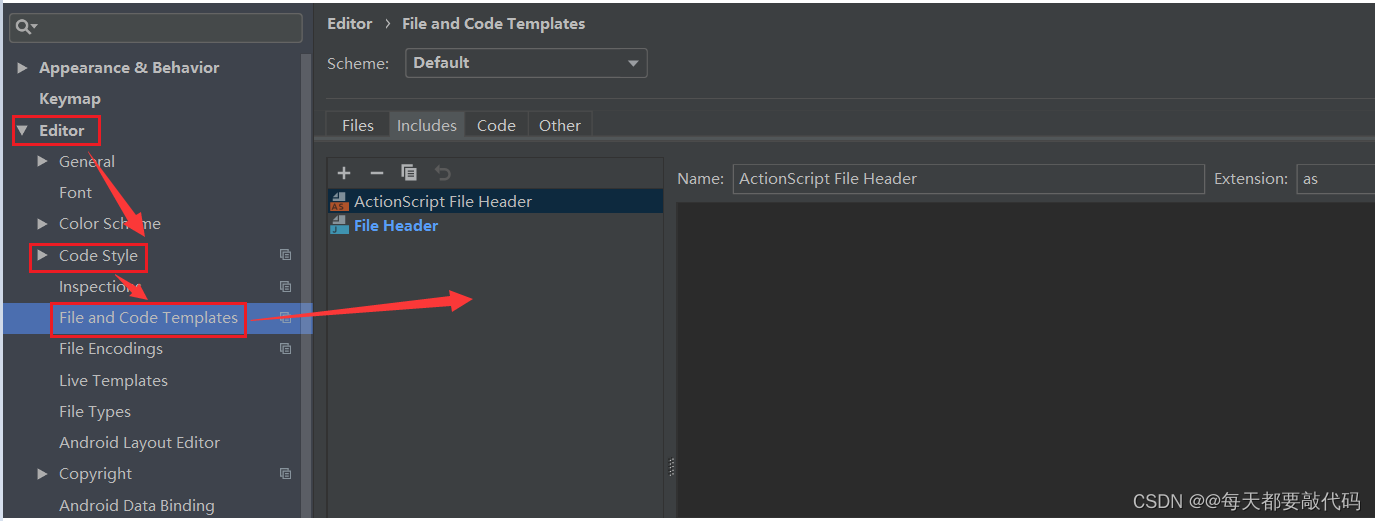This screenshot has height=521, width=1376.
Task: Switch to the Code tab
Action: [496, 125]
